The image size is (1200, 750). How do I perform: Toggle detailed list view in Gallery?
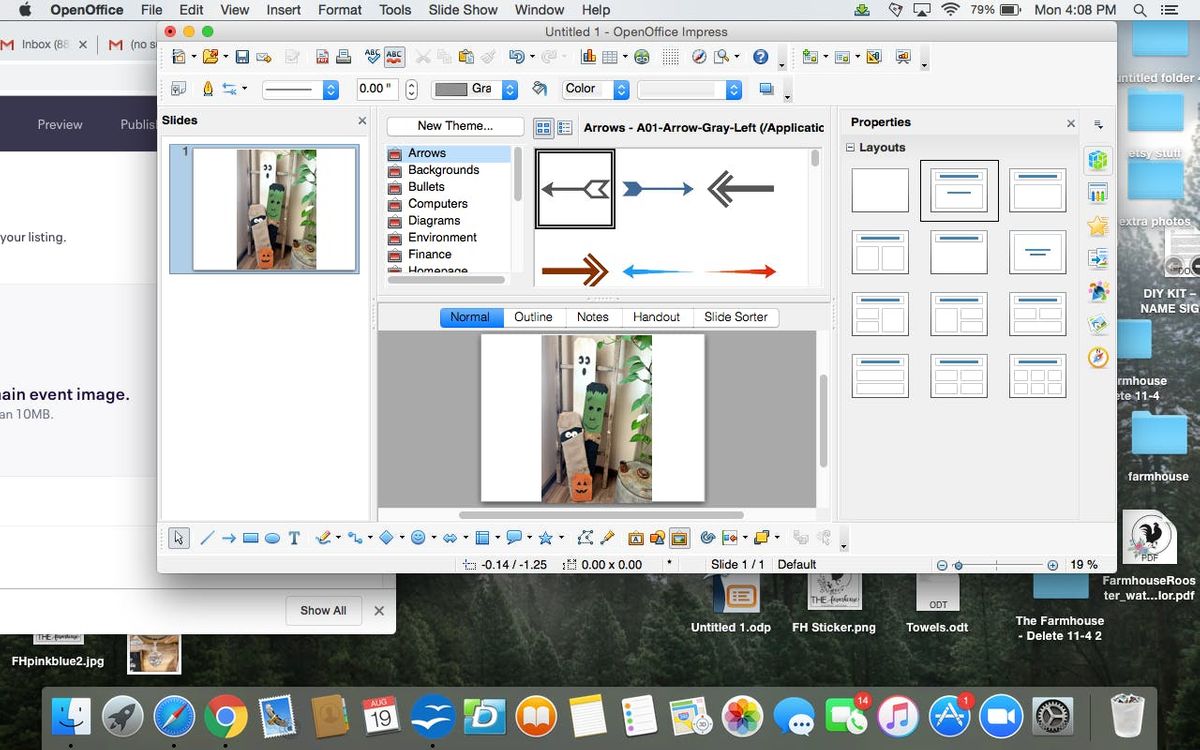click(x=565, y=128)
